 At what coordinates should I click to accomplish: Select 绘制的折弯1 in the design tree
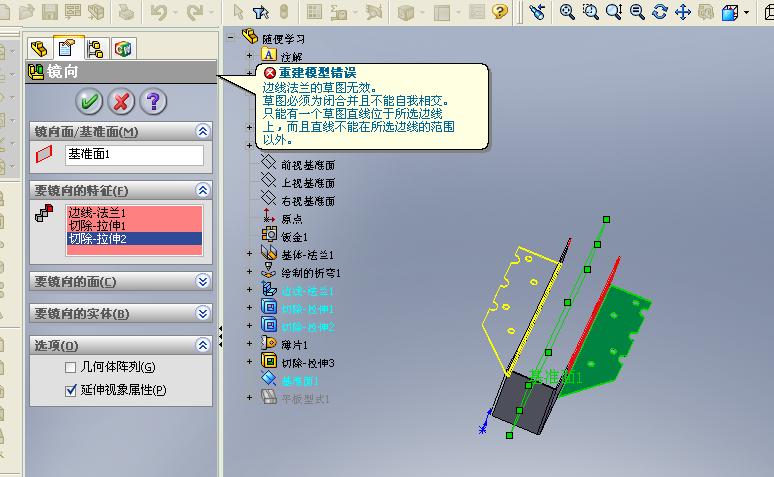click(311, 273)
